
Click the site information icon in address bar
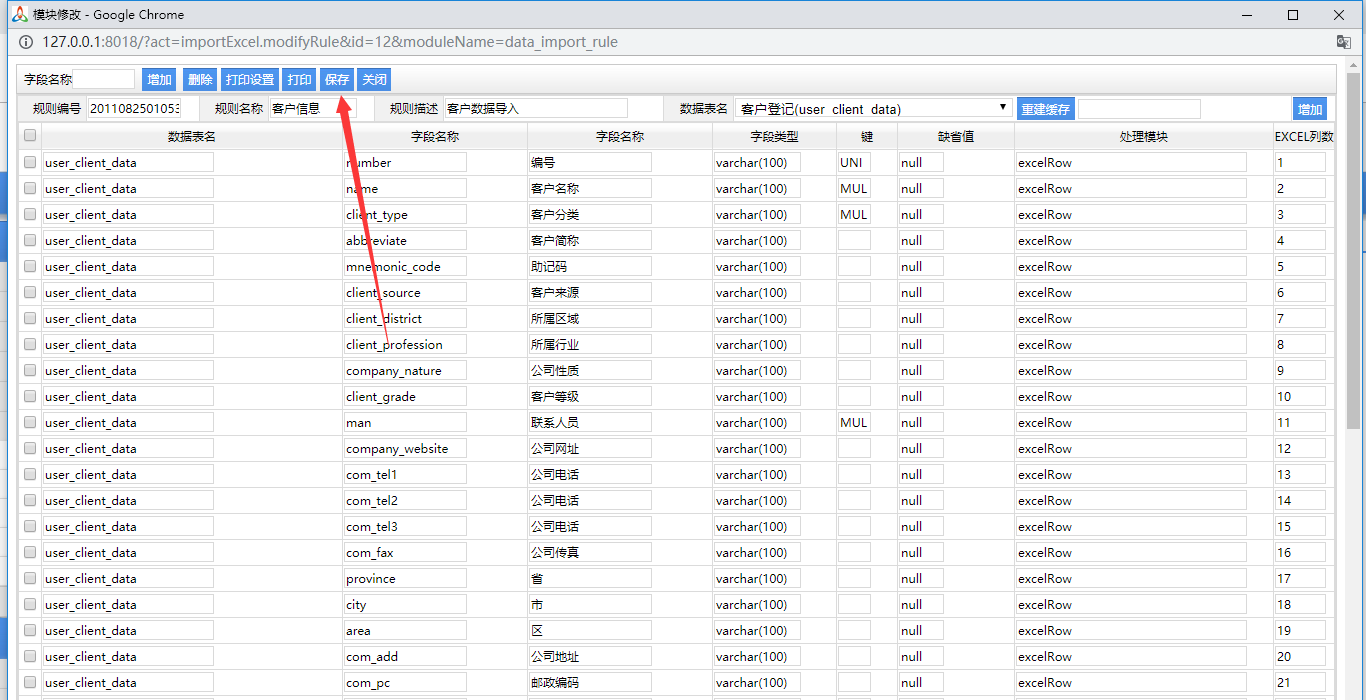tap(26, 42)
